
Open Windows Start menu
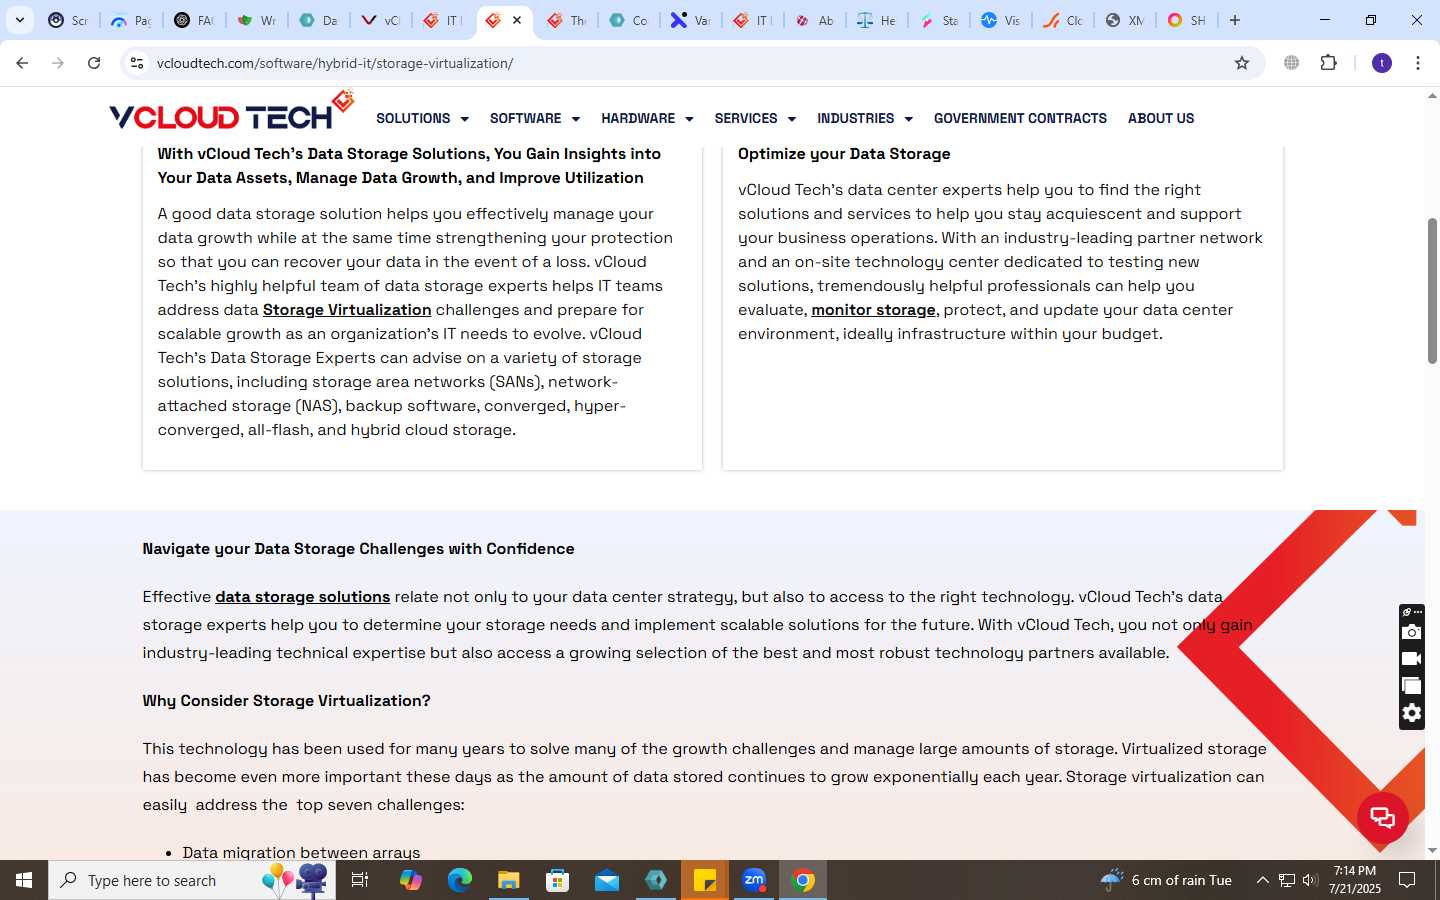pos(24,880)
